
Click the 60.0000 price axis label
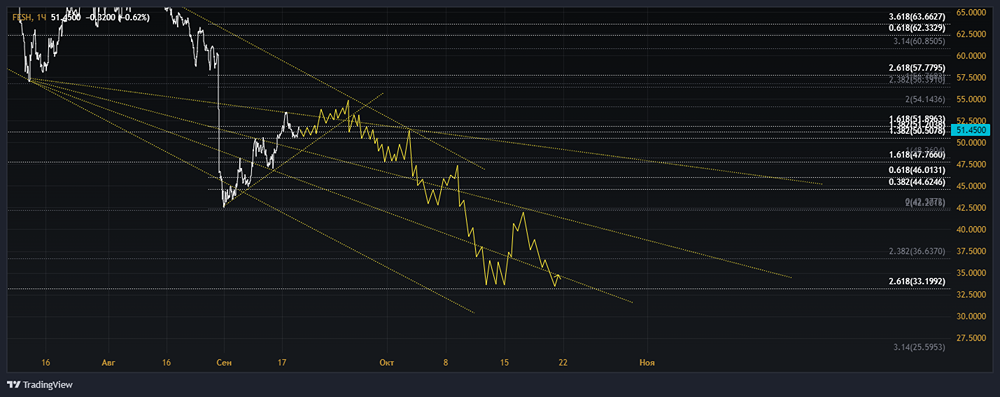pyautogui.click(x=970, y=56)
